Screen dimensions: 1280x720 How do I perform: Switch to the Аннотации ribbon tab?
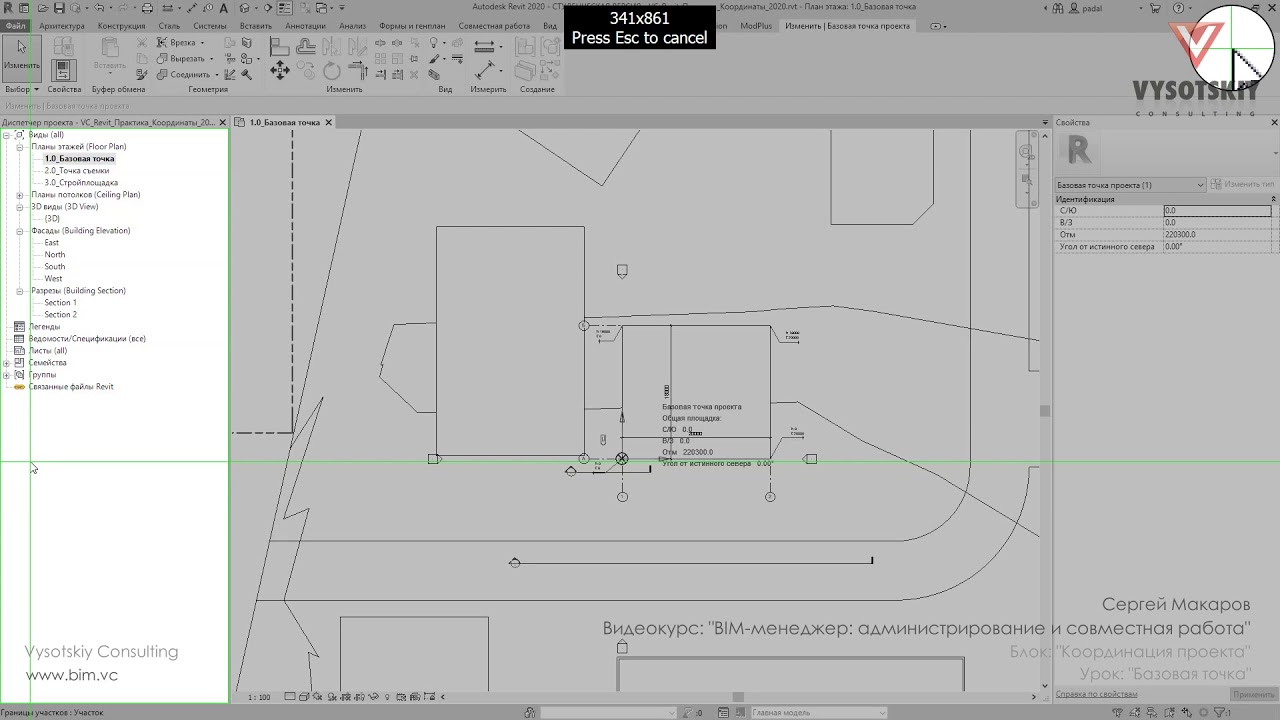click(x=305, y=25)
